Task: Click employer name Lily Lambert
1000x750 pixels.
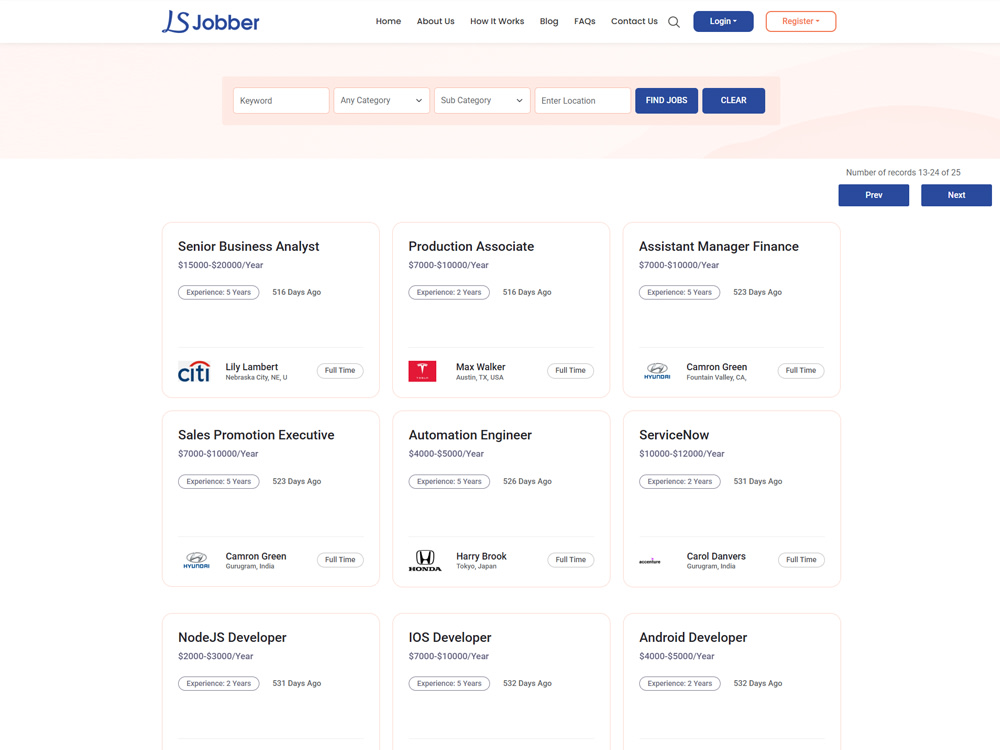Action: [x=251, y=367]
